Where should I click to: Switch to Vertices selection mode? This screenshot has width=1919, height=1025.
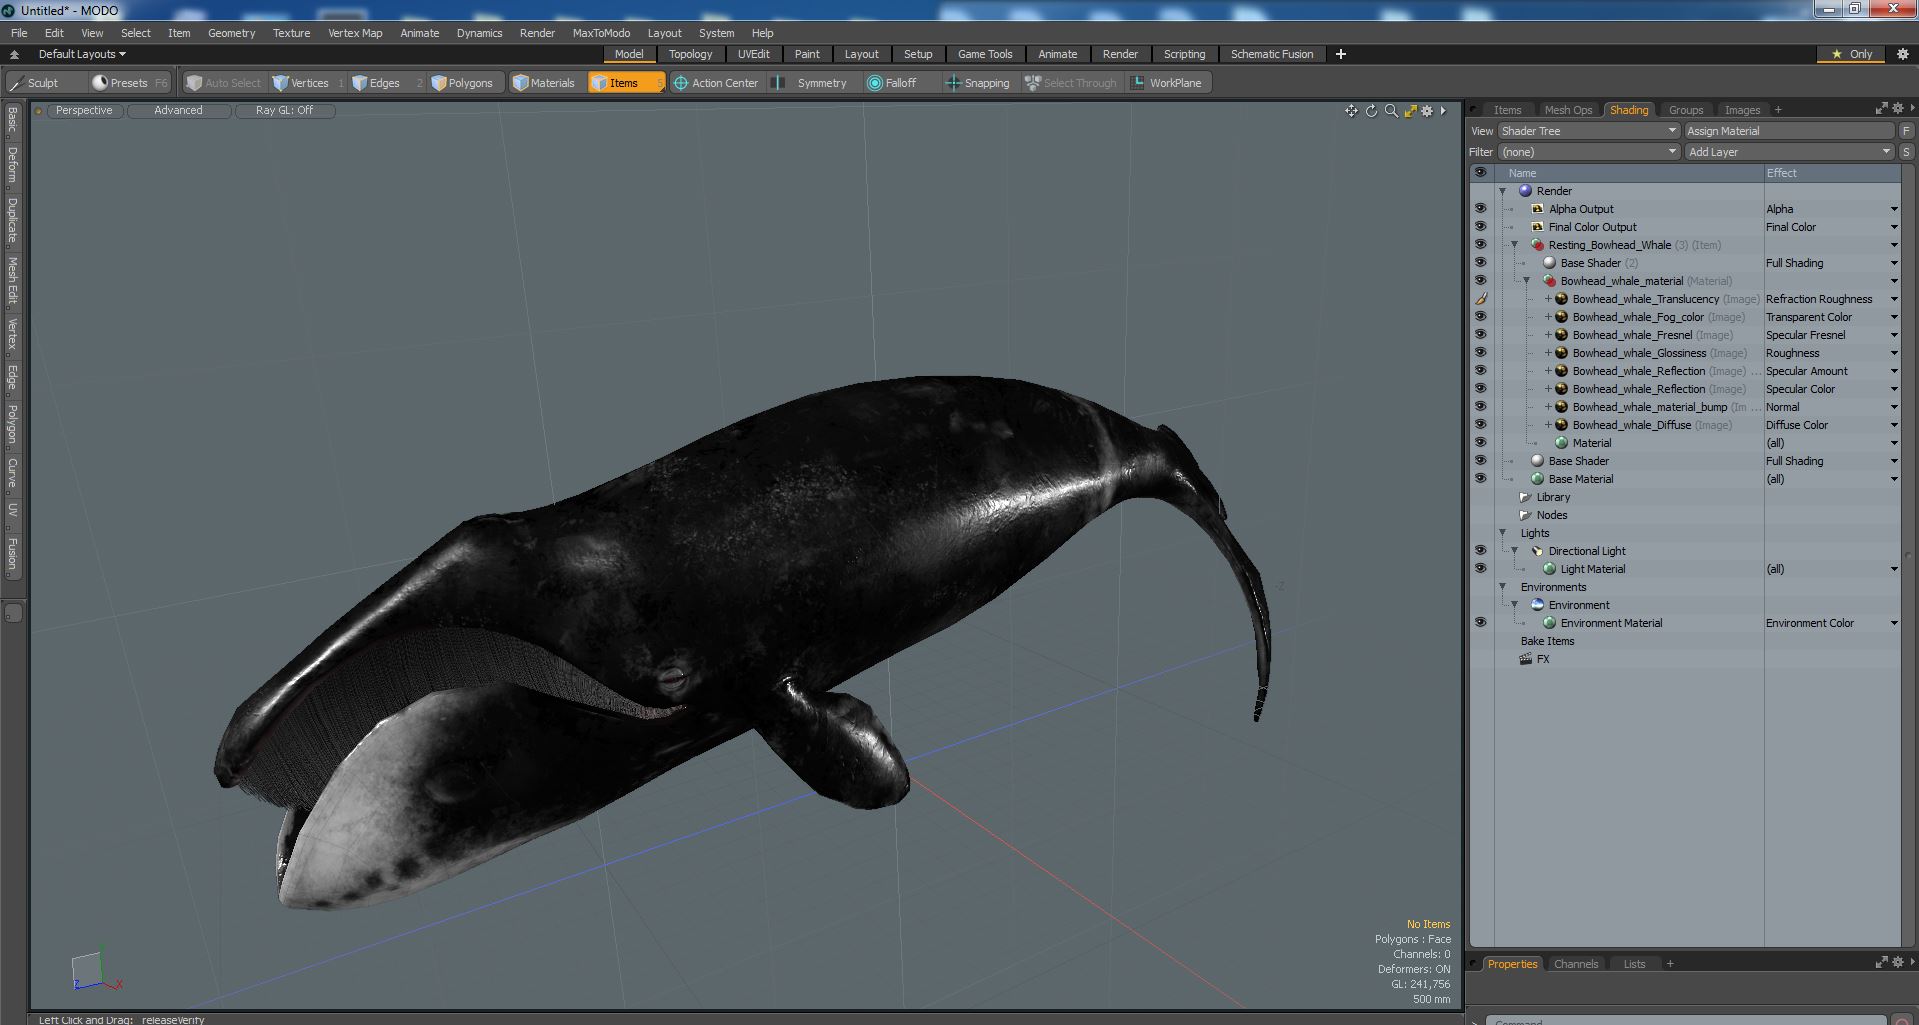coord(309,83)
